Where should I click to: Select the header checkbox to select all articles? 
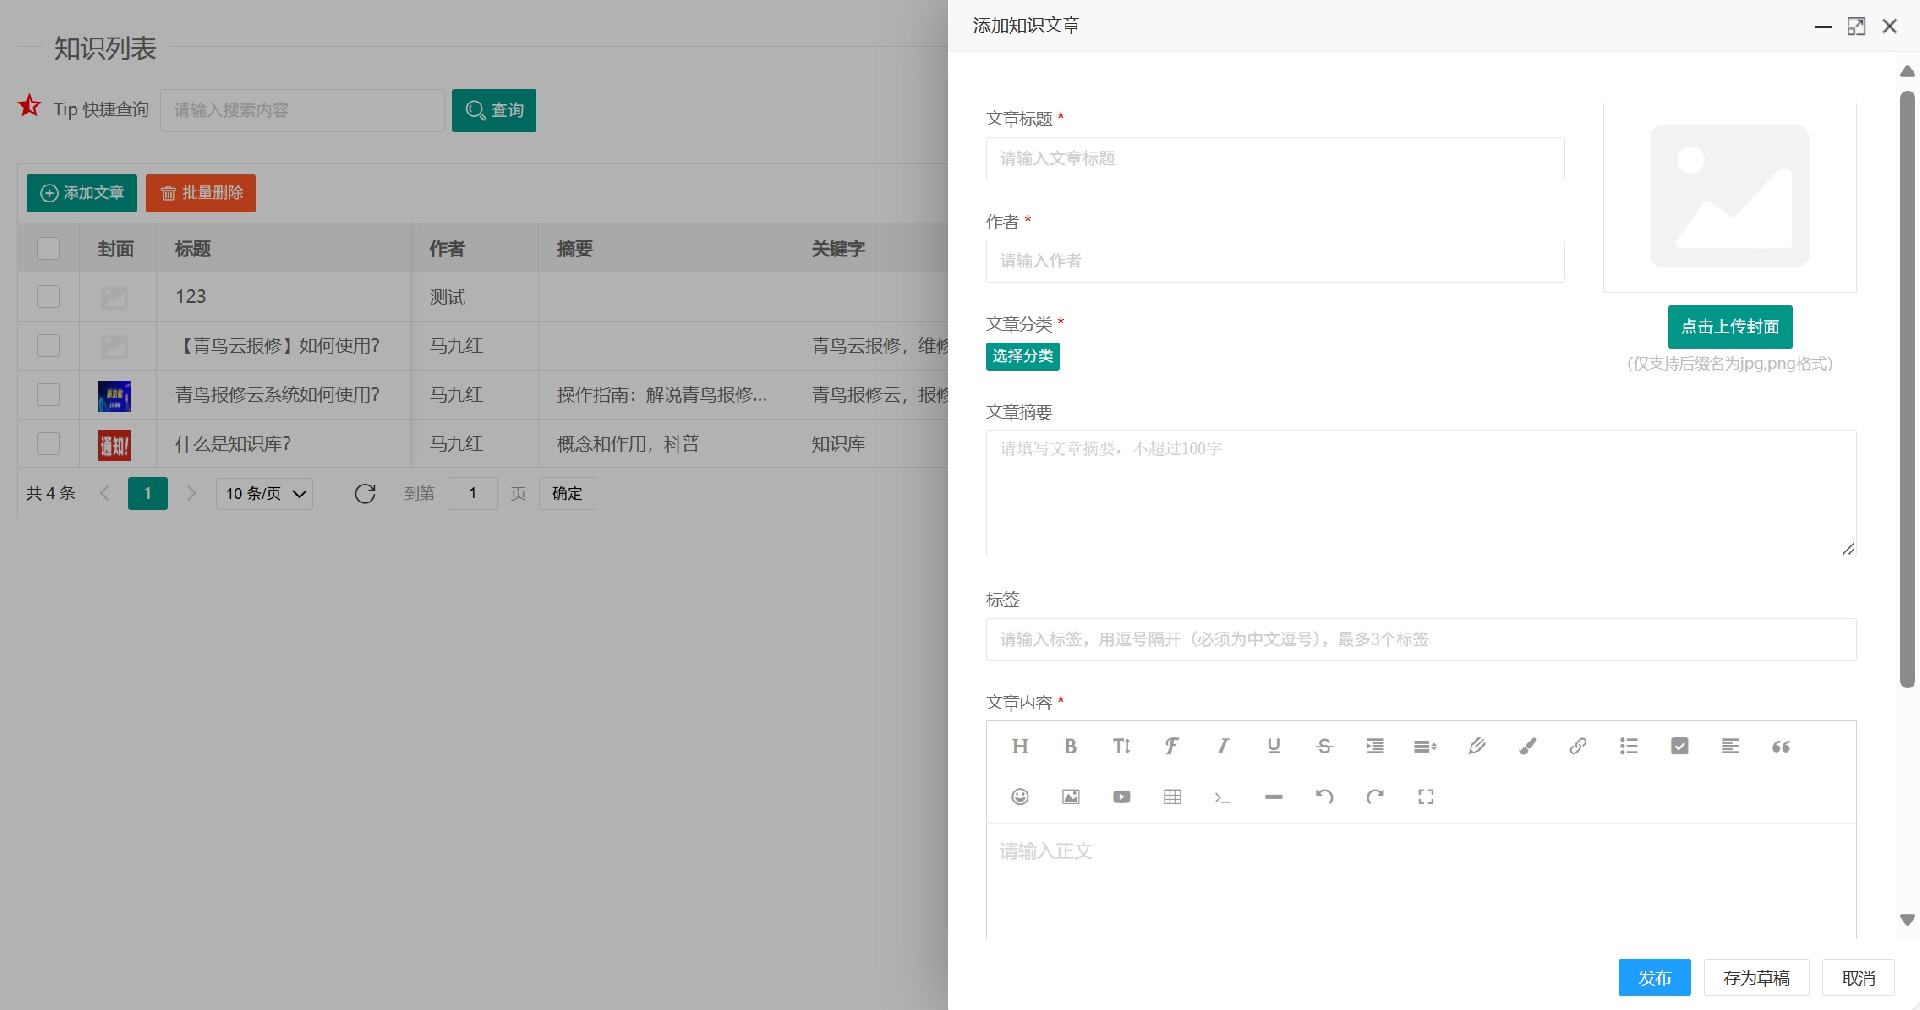(x=47, y=248)
